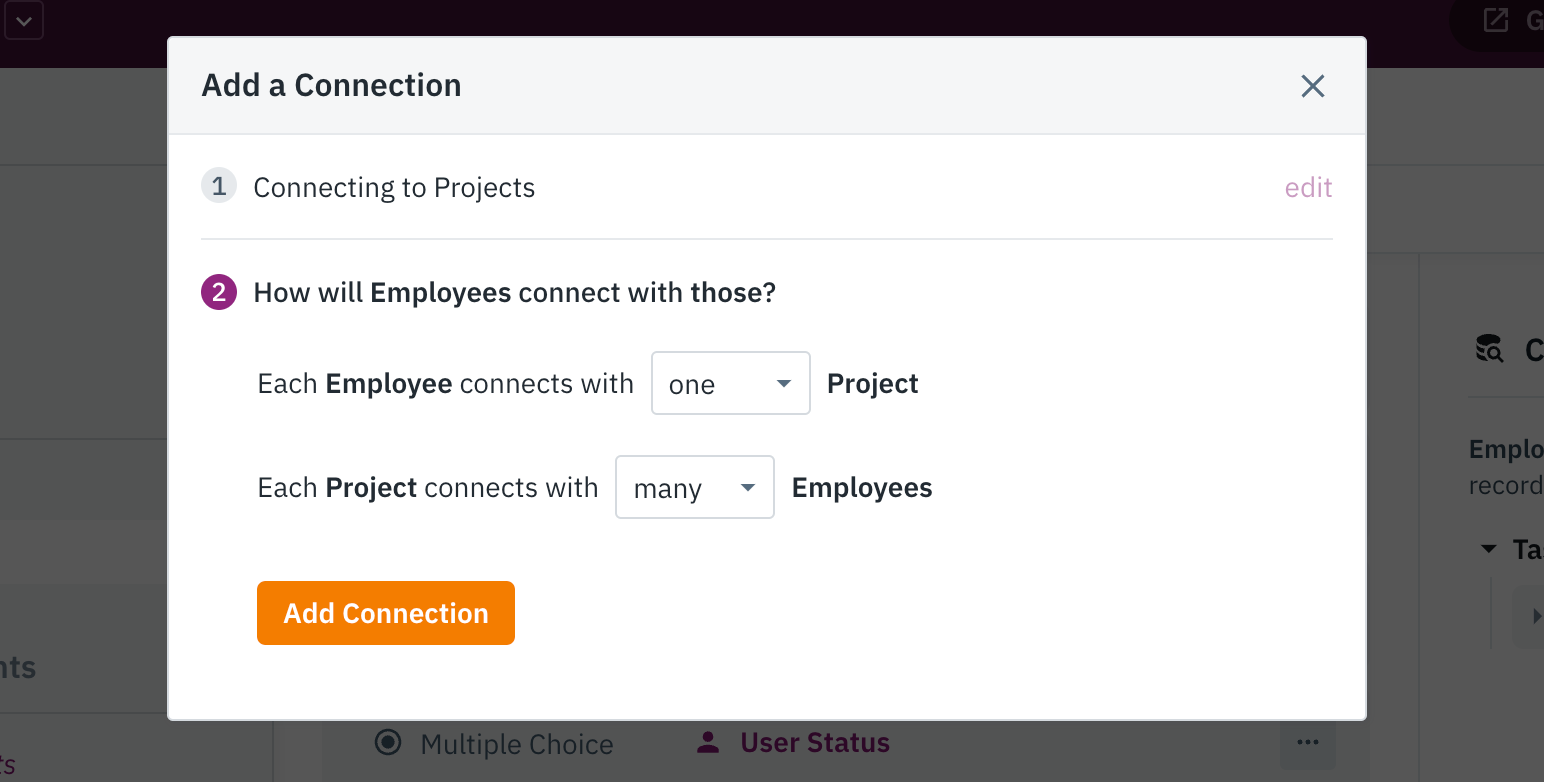Open the three-dot more options menu
The width and height of the screenshot is (1544, 782).
point(1307,742)
